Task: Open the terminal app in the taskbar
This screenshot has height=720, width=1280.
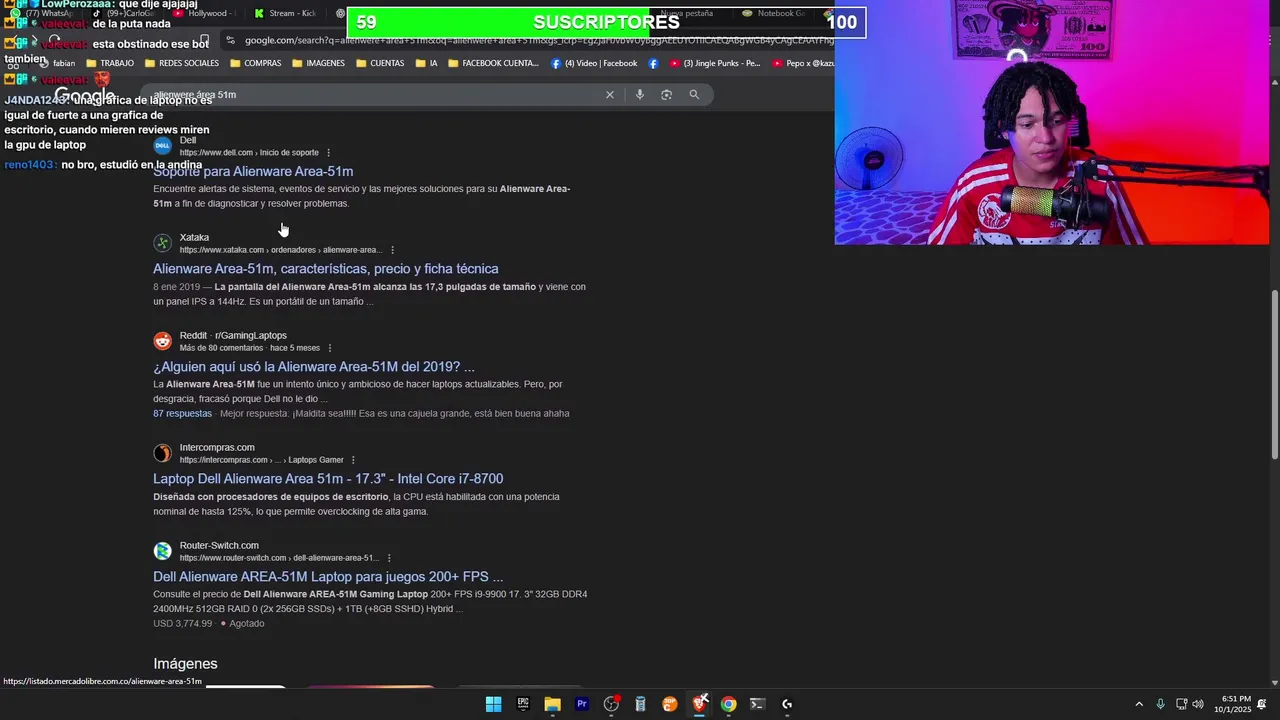Action: pyautogui.click(x=758, y=704)
